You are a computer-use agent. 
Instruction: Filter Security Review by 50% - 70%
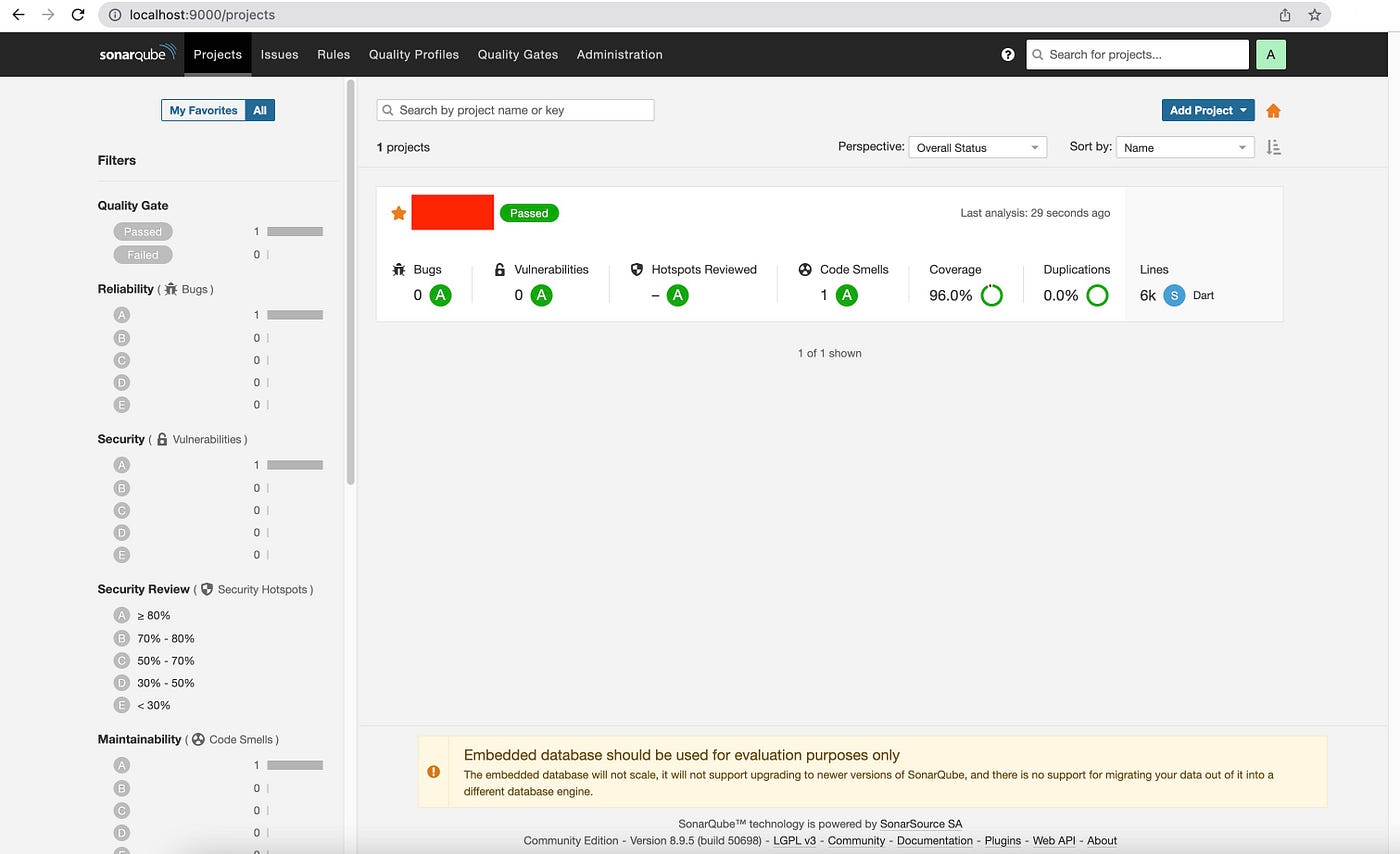pyautogui.click(x=155, y=661)
